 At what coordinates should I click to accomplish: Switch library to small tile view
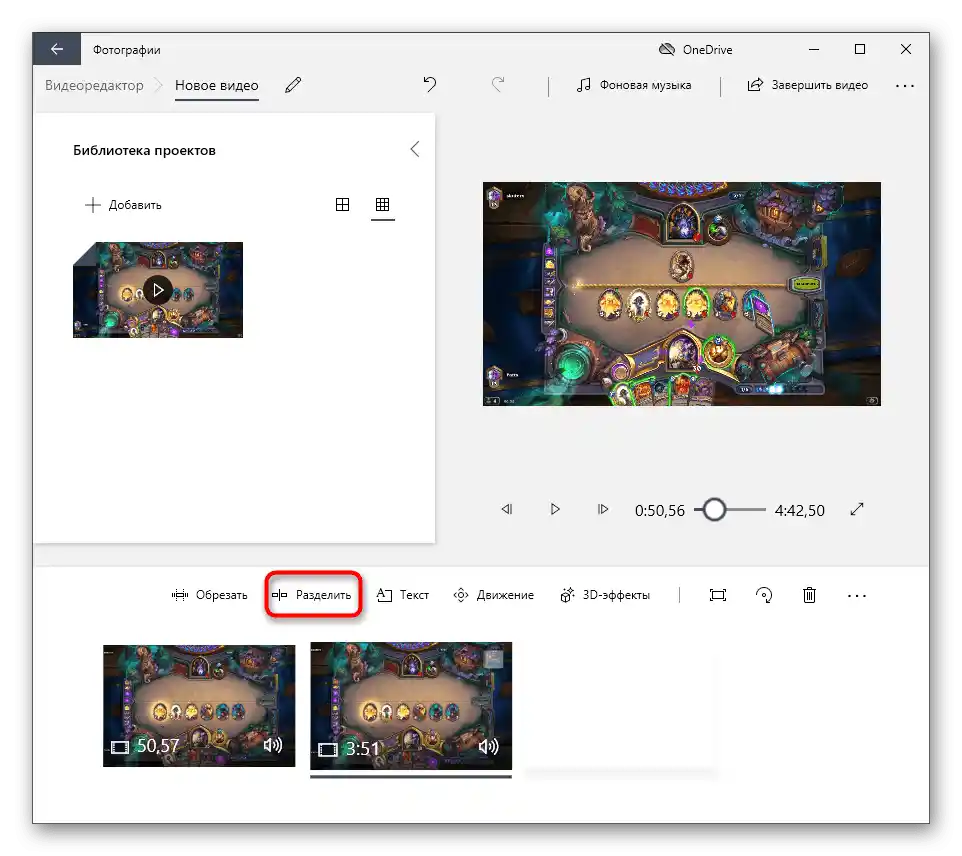[x=382, y=204]
